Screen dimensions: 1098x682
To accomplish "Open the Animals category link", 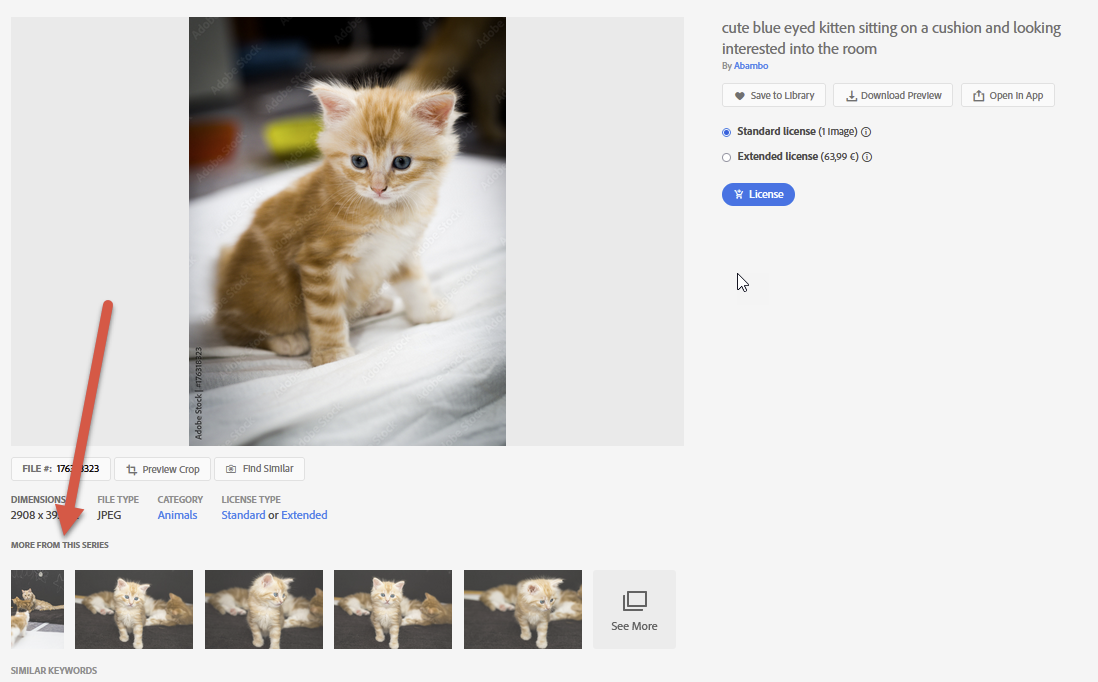I will (177, 515).
